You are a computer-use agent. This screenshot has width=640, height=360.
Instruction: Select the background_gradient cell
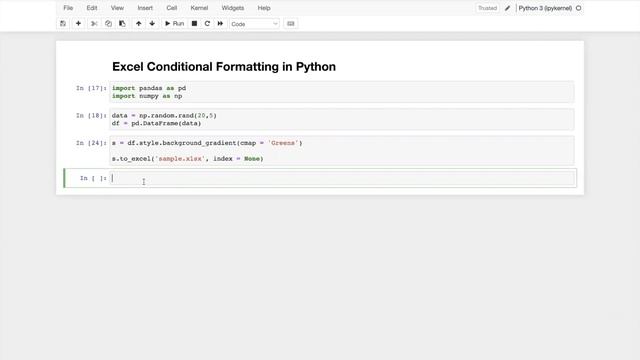(342, 151)
